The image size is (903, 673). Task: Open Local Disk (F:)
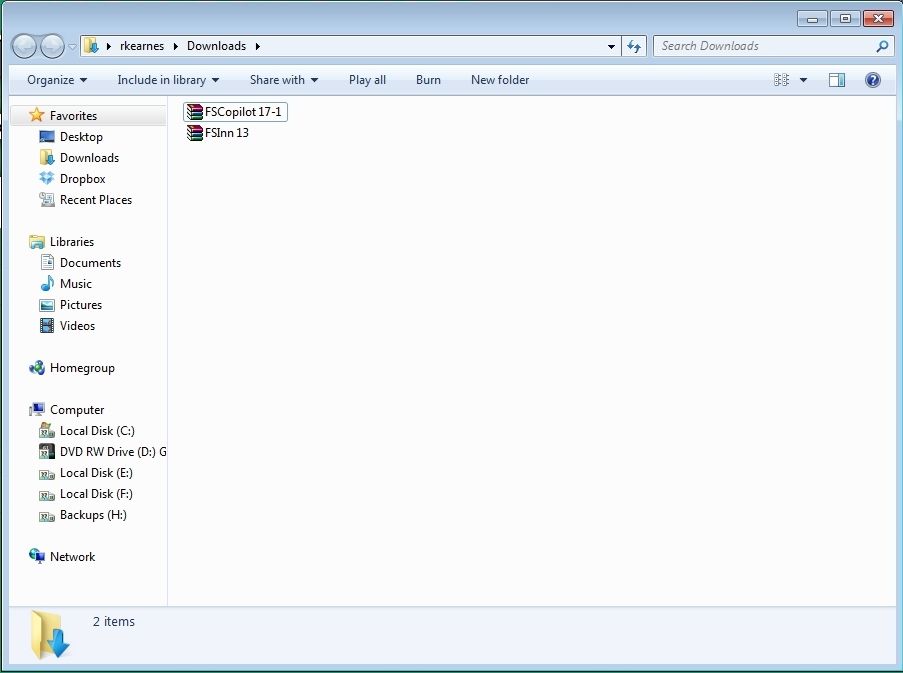click(96, 494)
